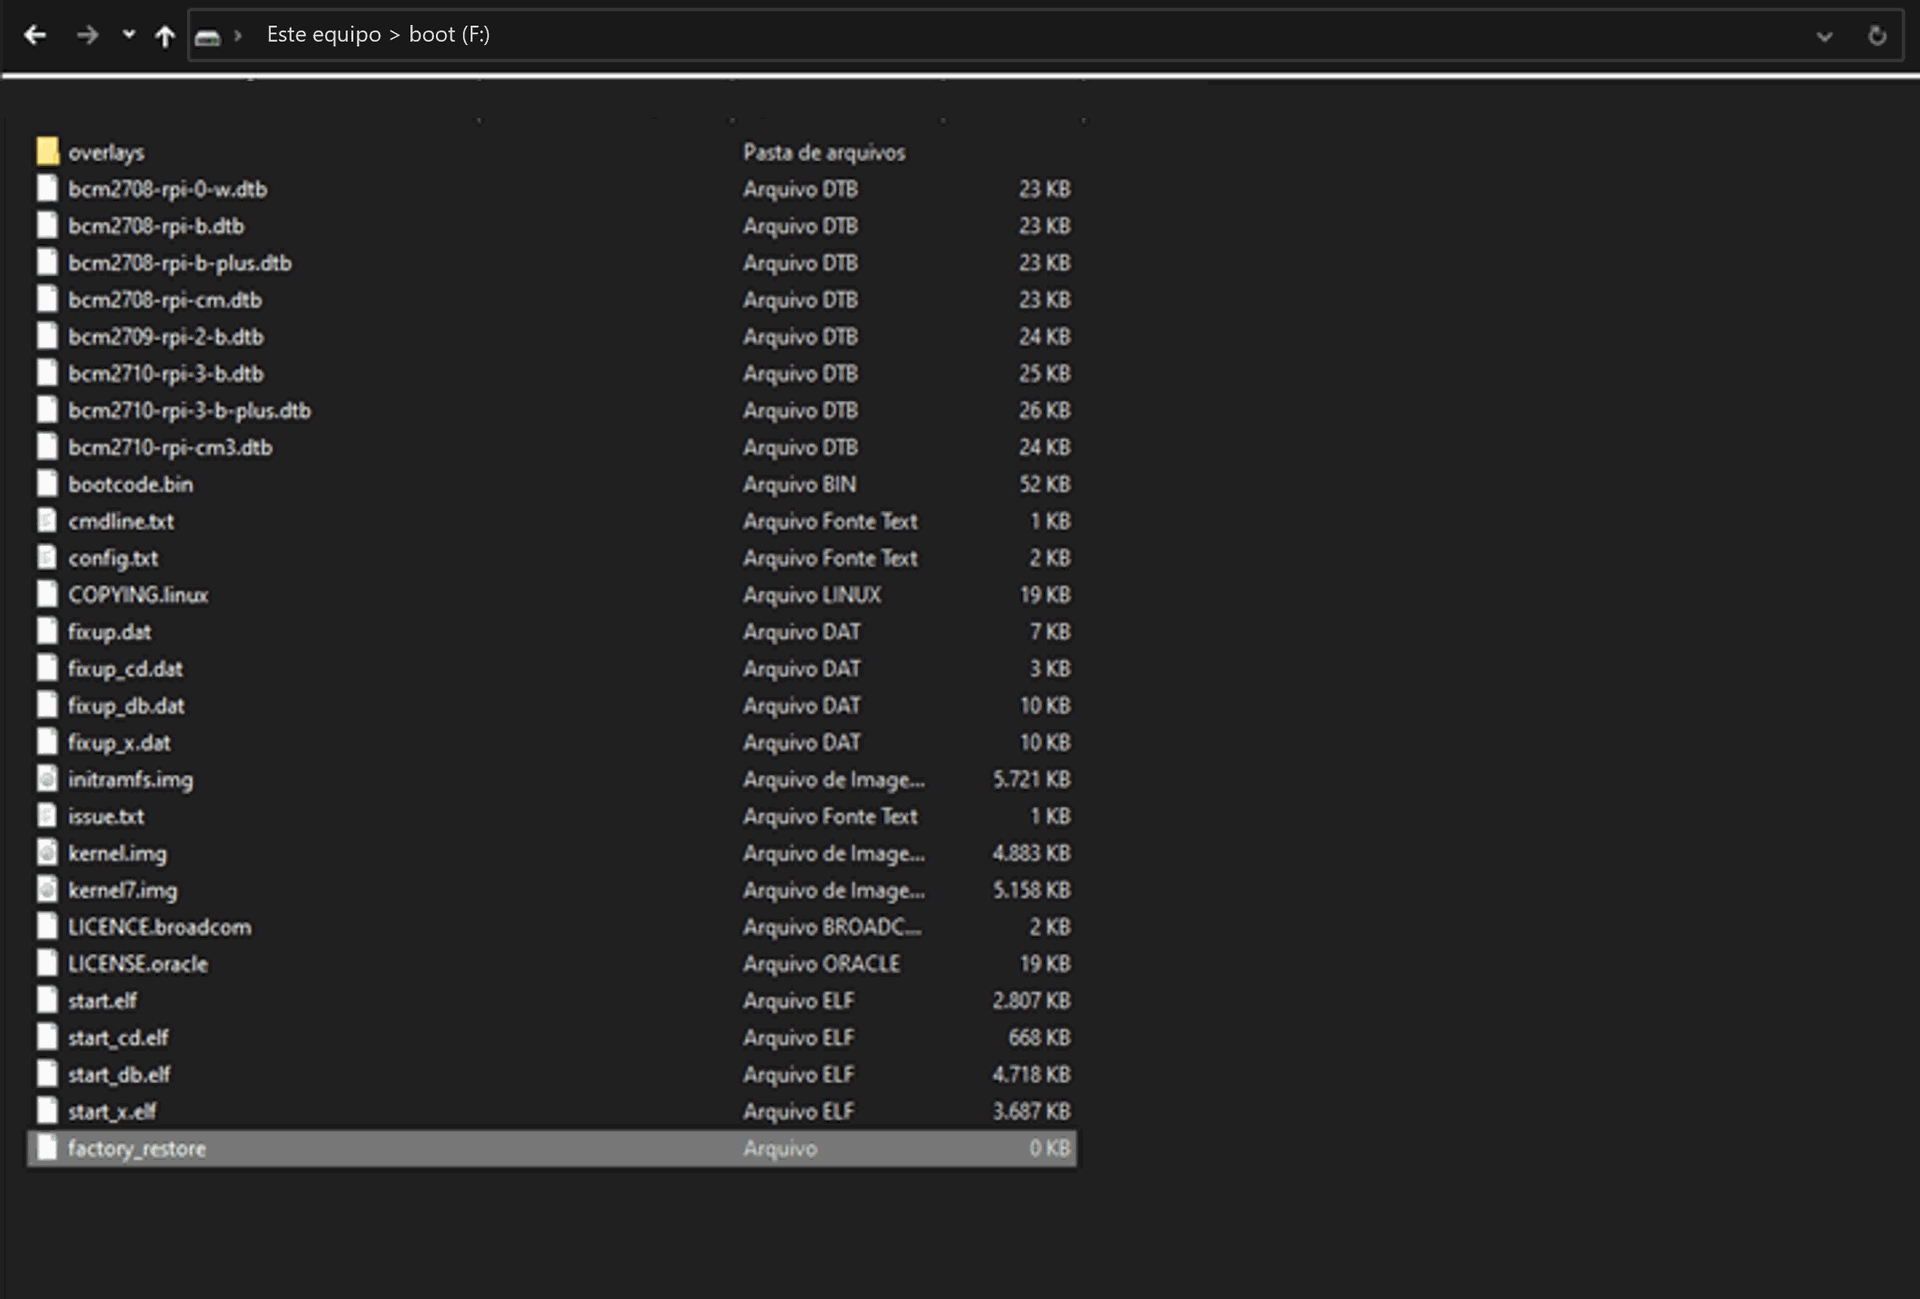Click the Forward navigation arrow
Image resolution: width=1920 pixels, height=1299 pixels.
click(x=87, y=35)
